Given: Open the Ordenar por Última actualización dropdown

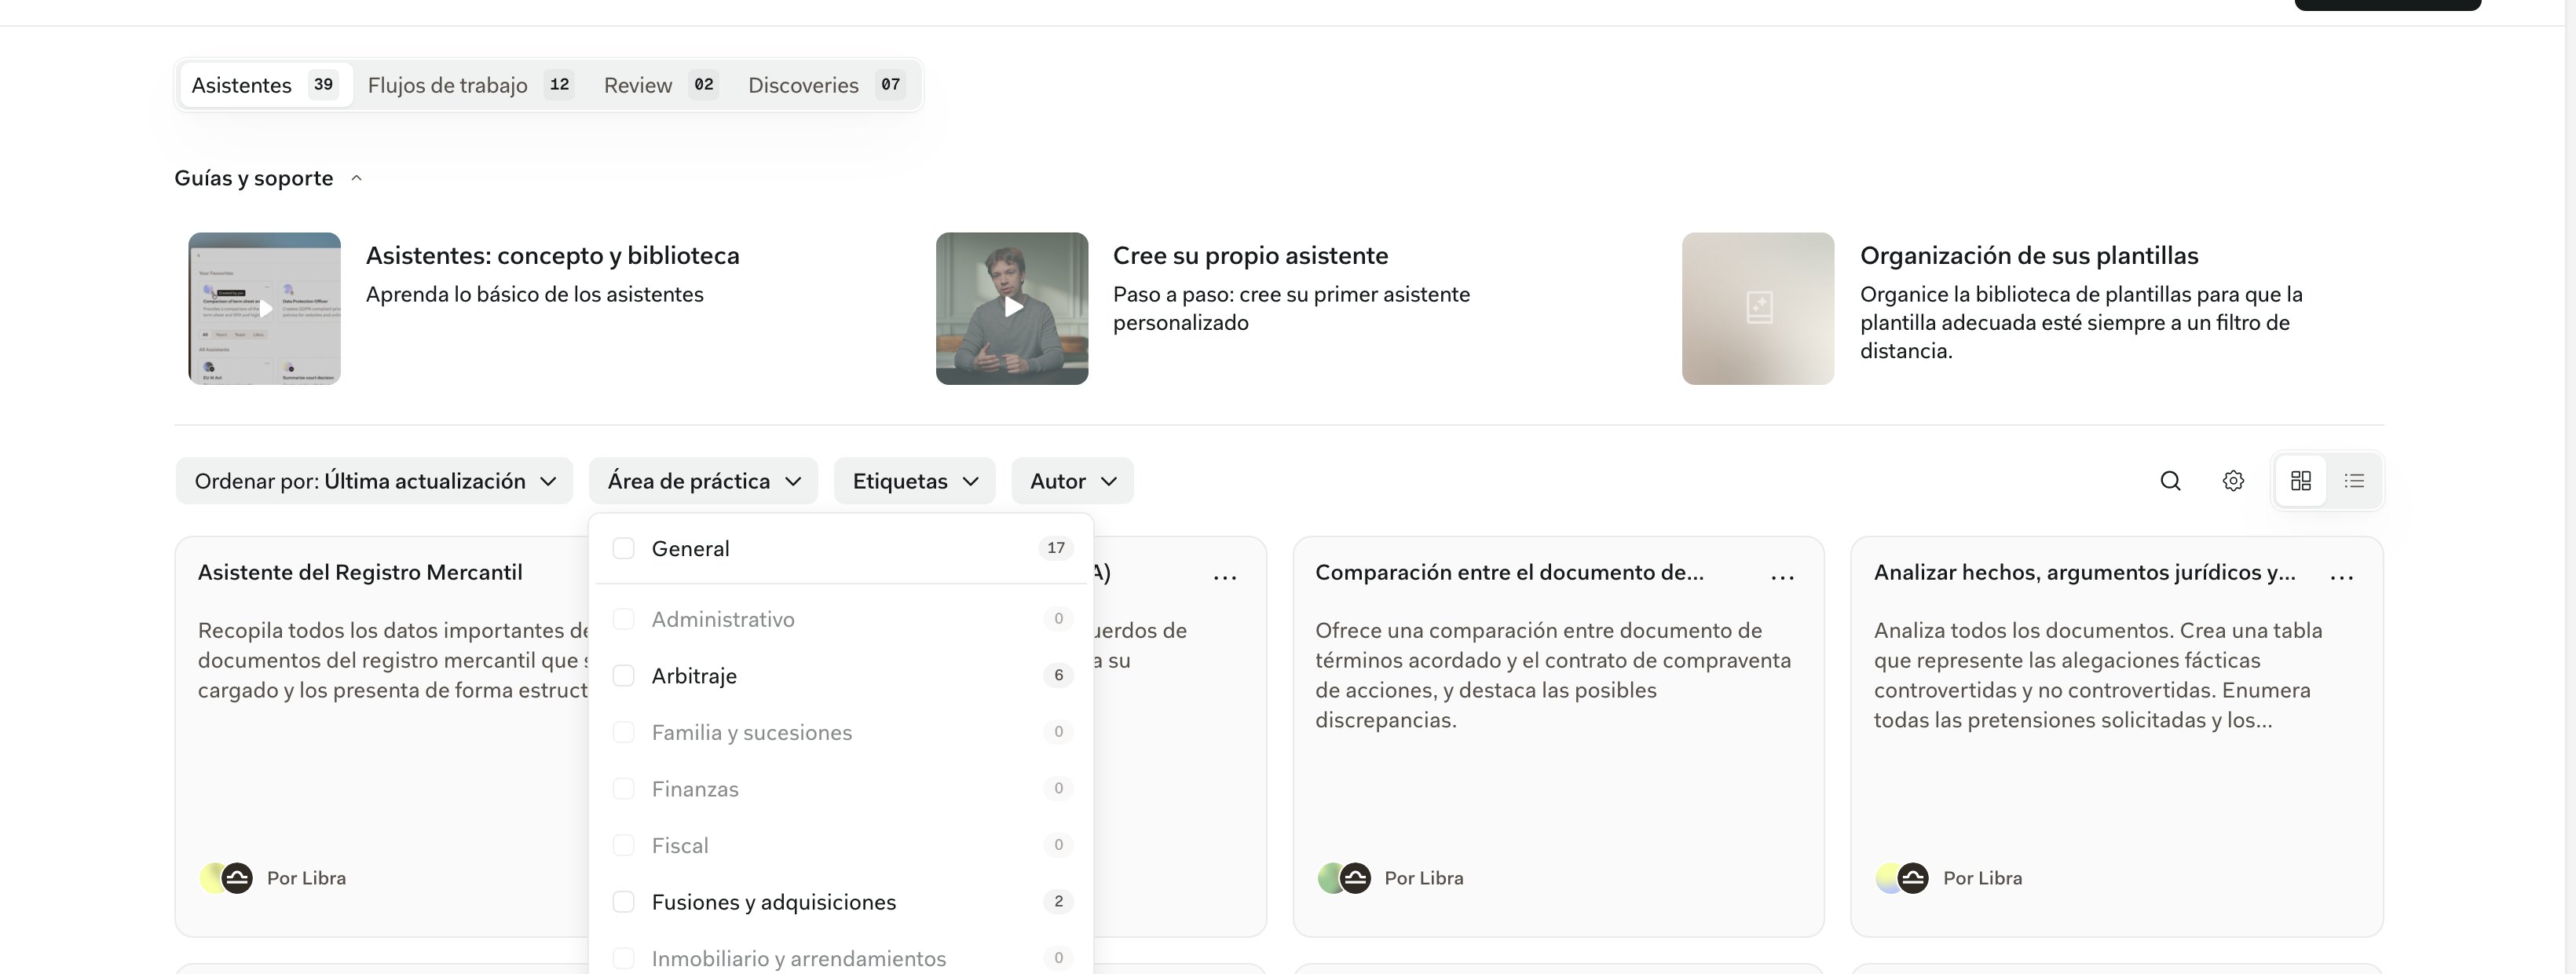Looking at the screenshot, I should [x=374, y=481].
